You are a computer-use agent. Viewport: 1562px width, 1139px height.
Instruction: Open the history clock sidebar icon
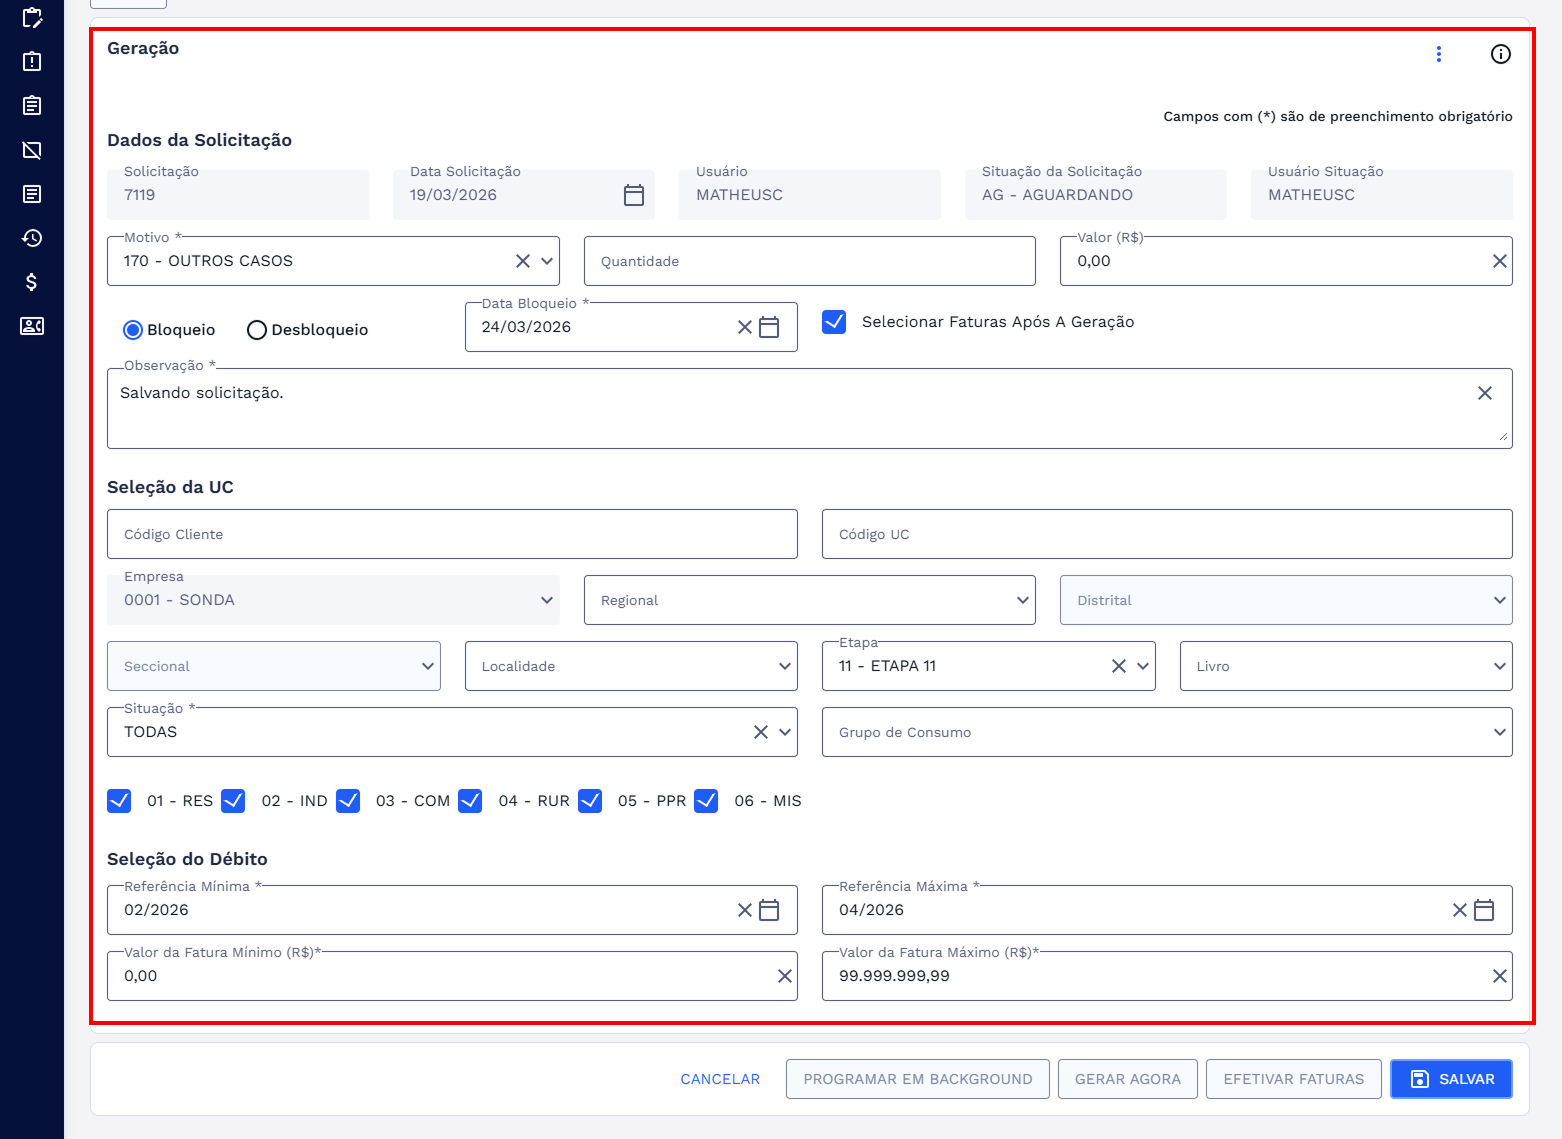[x=32, y=238]
